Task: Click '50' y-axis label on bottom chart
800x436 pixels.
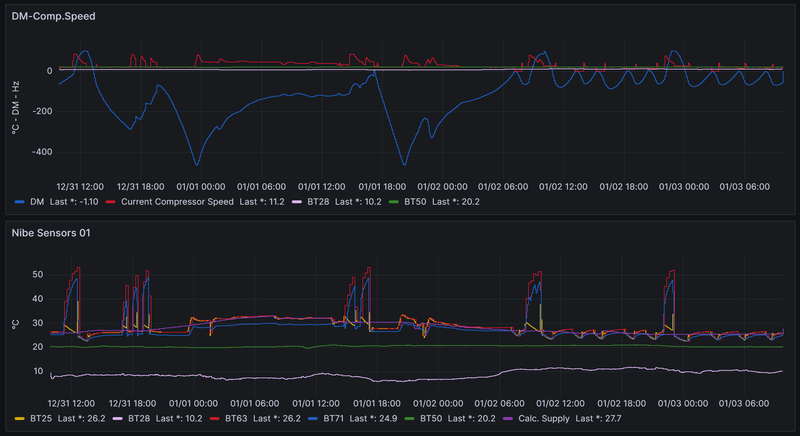Action: coord(38,274)
